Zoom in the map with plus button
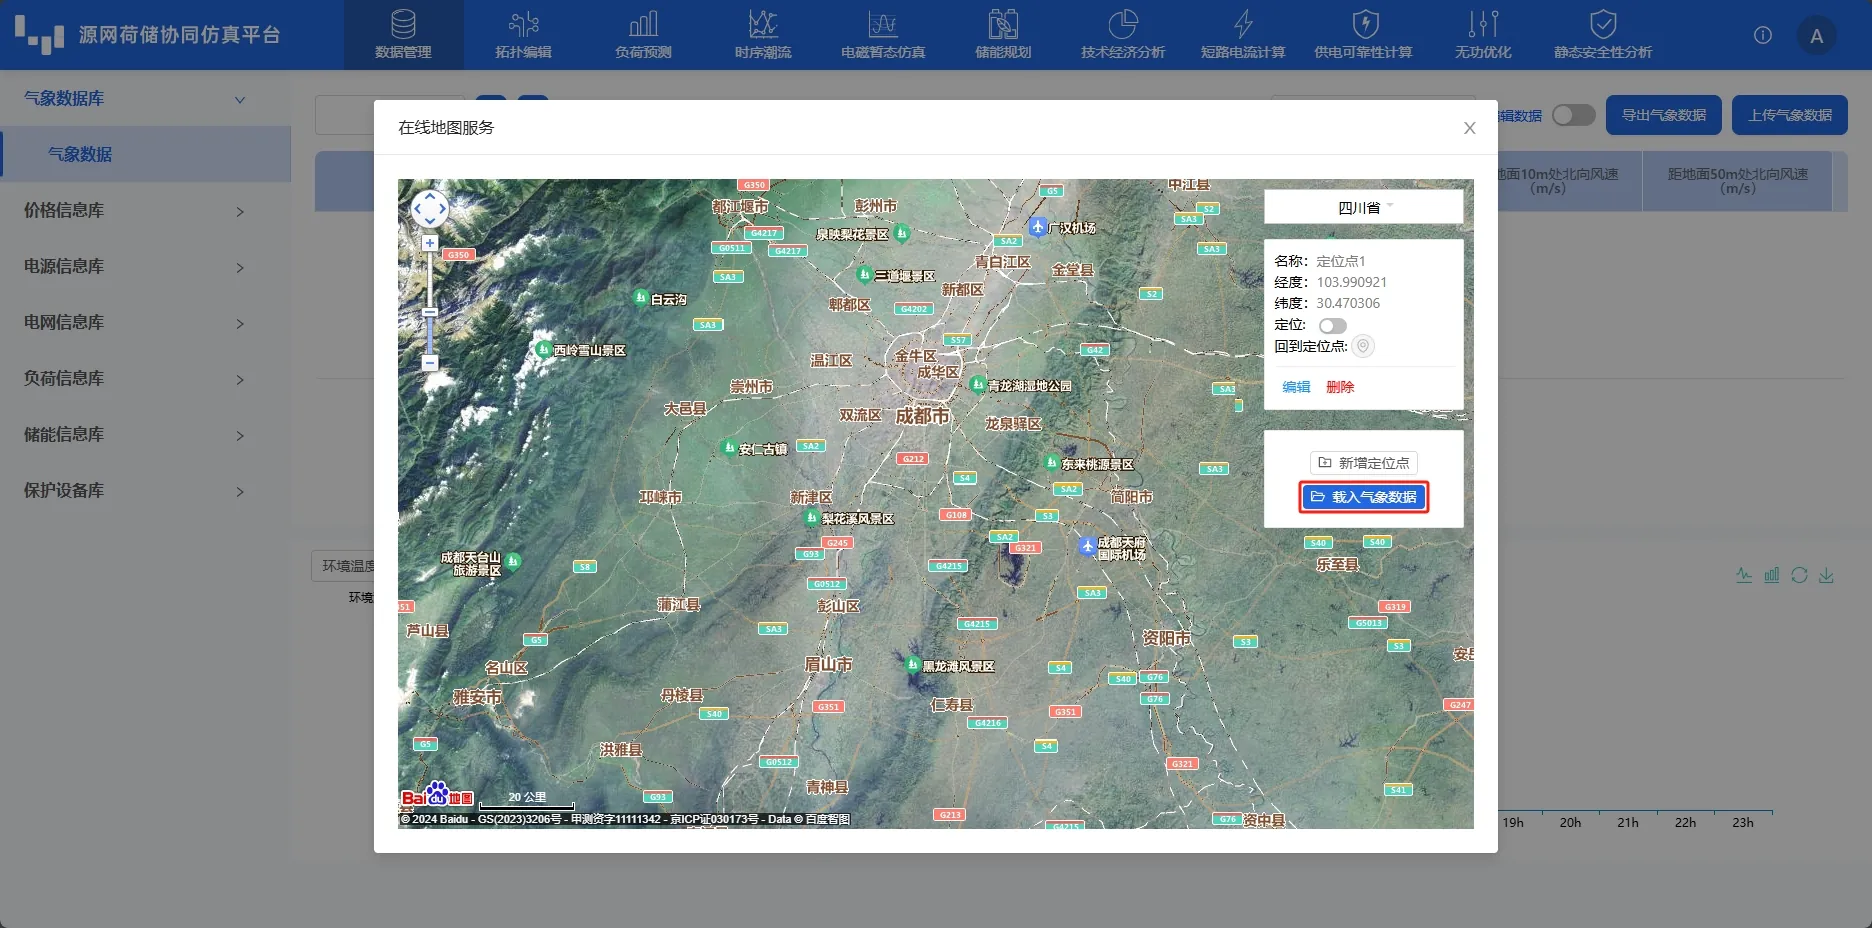 click(430, 243)
